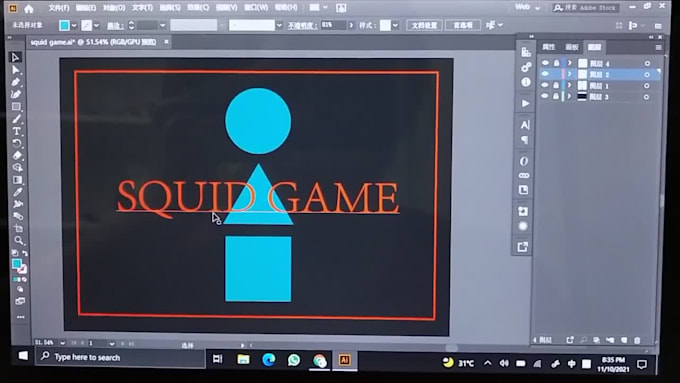680x383 pixels.
Task: Select the Symbol Sprayer tool
Action: (x=18, y=204)
